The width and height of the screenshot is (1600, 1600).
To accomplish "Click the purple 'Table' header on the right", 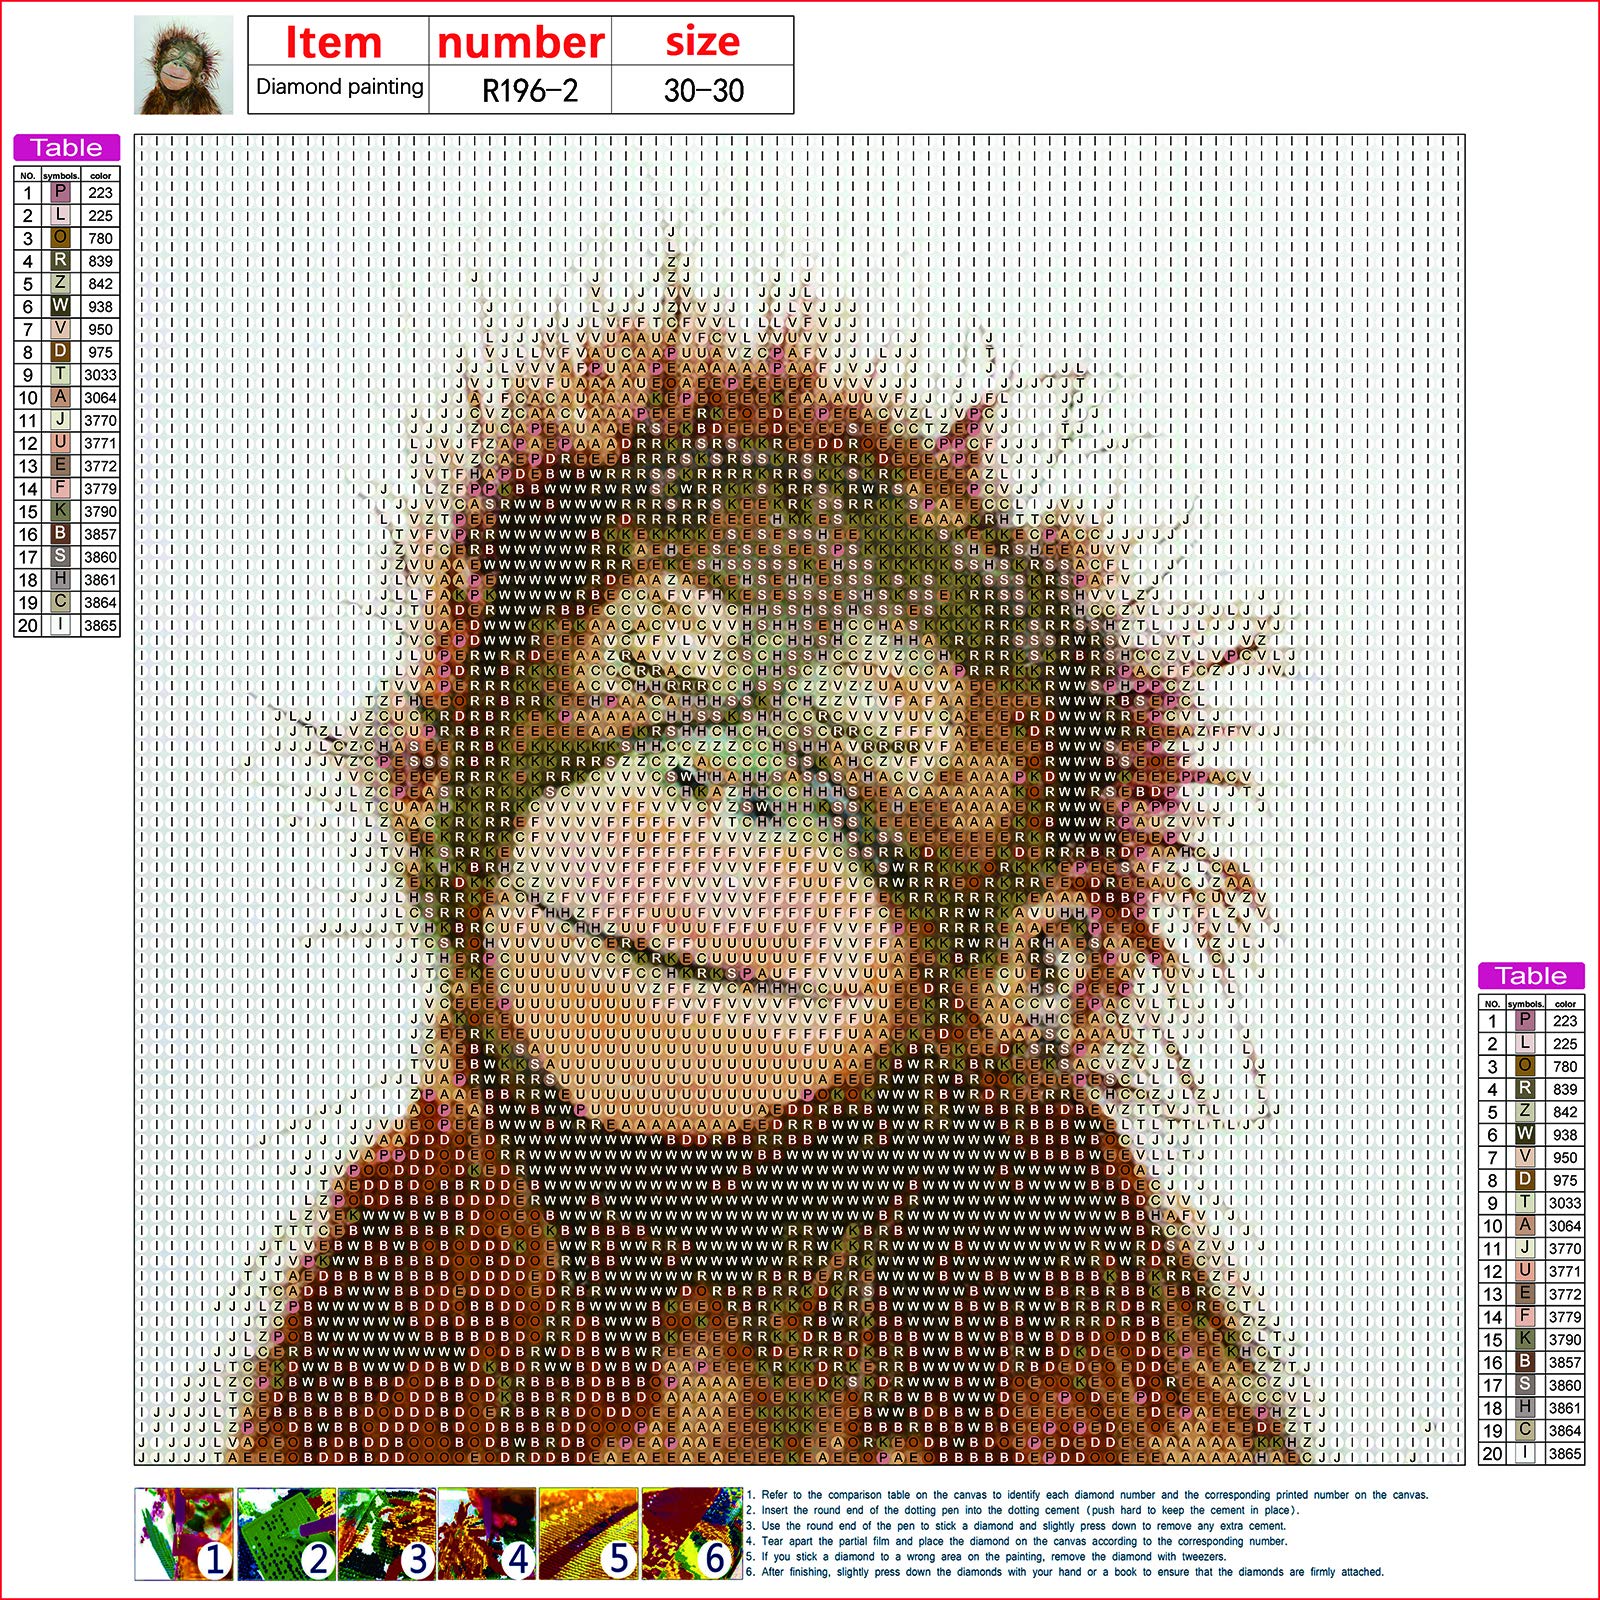I will tap(1531, 976).
